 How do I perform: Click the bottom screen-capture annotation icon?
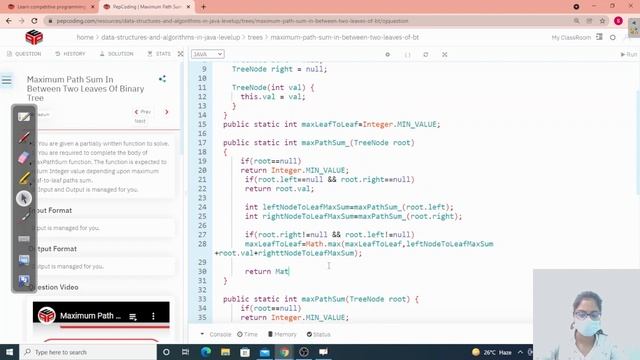(x=24, y=280)
